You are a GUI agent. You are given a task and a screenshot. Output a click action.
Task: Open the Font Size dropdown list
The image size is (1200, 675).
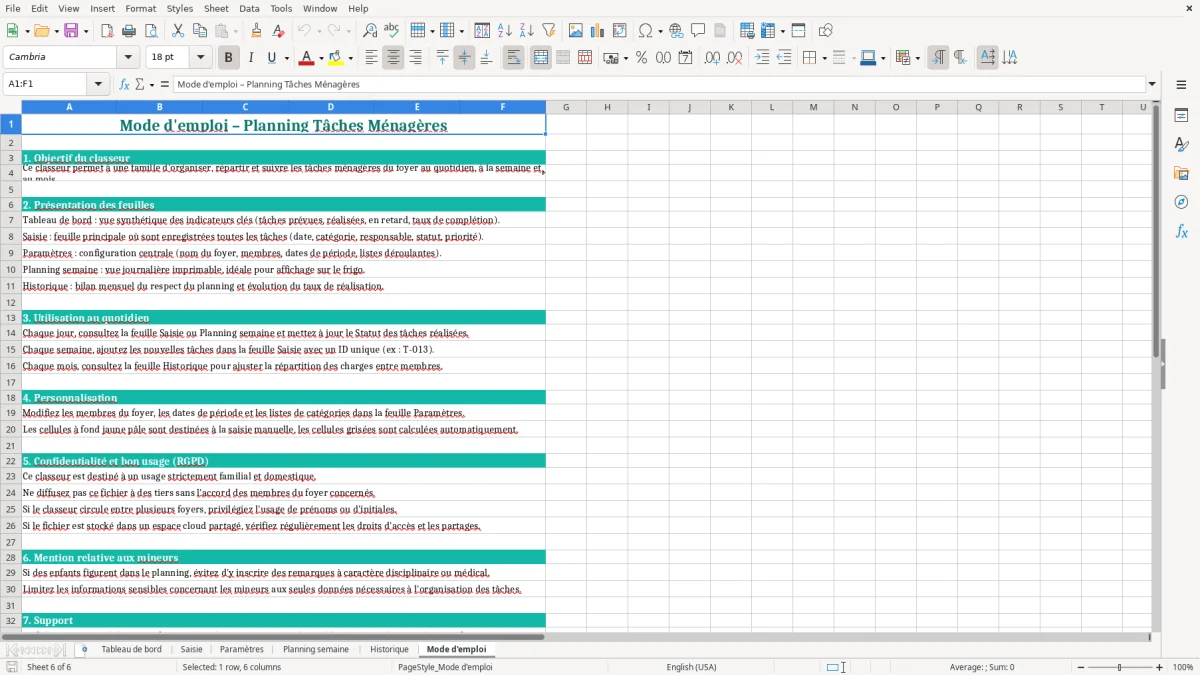coord(200,58)
